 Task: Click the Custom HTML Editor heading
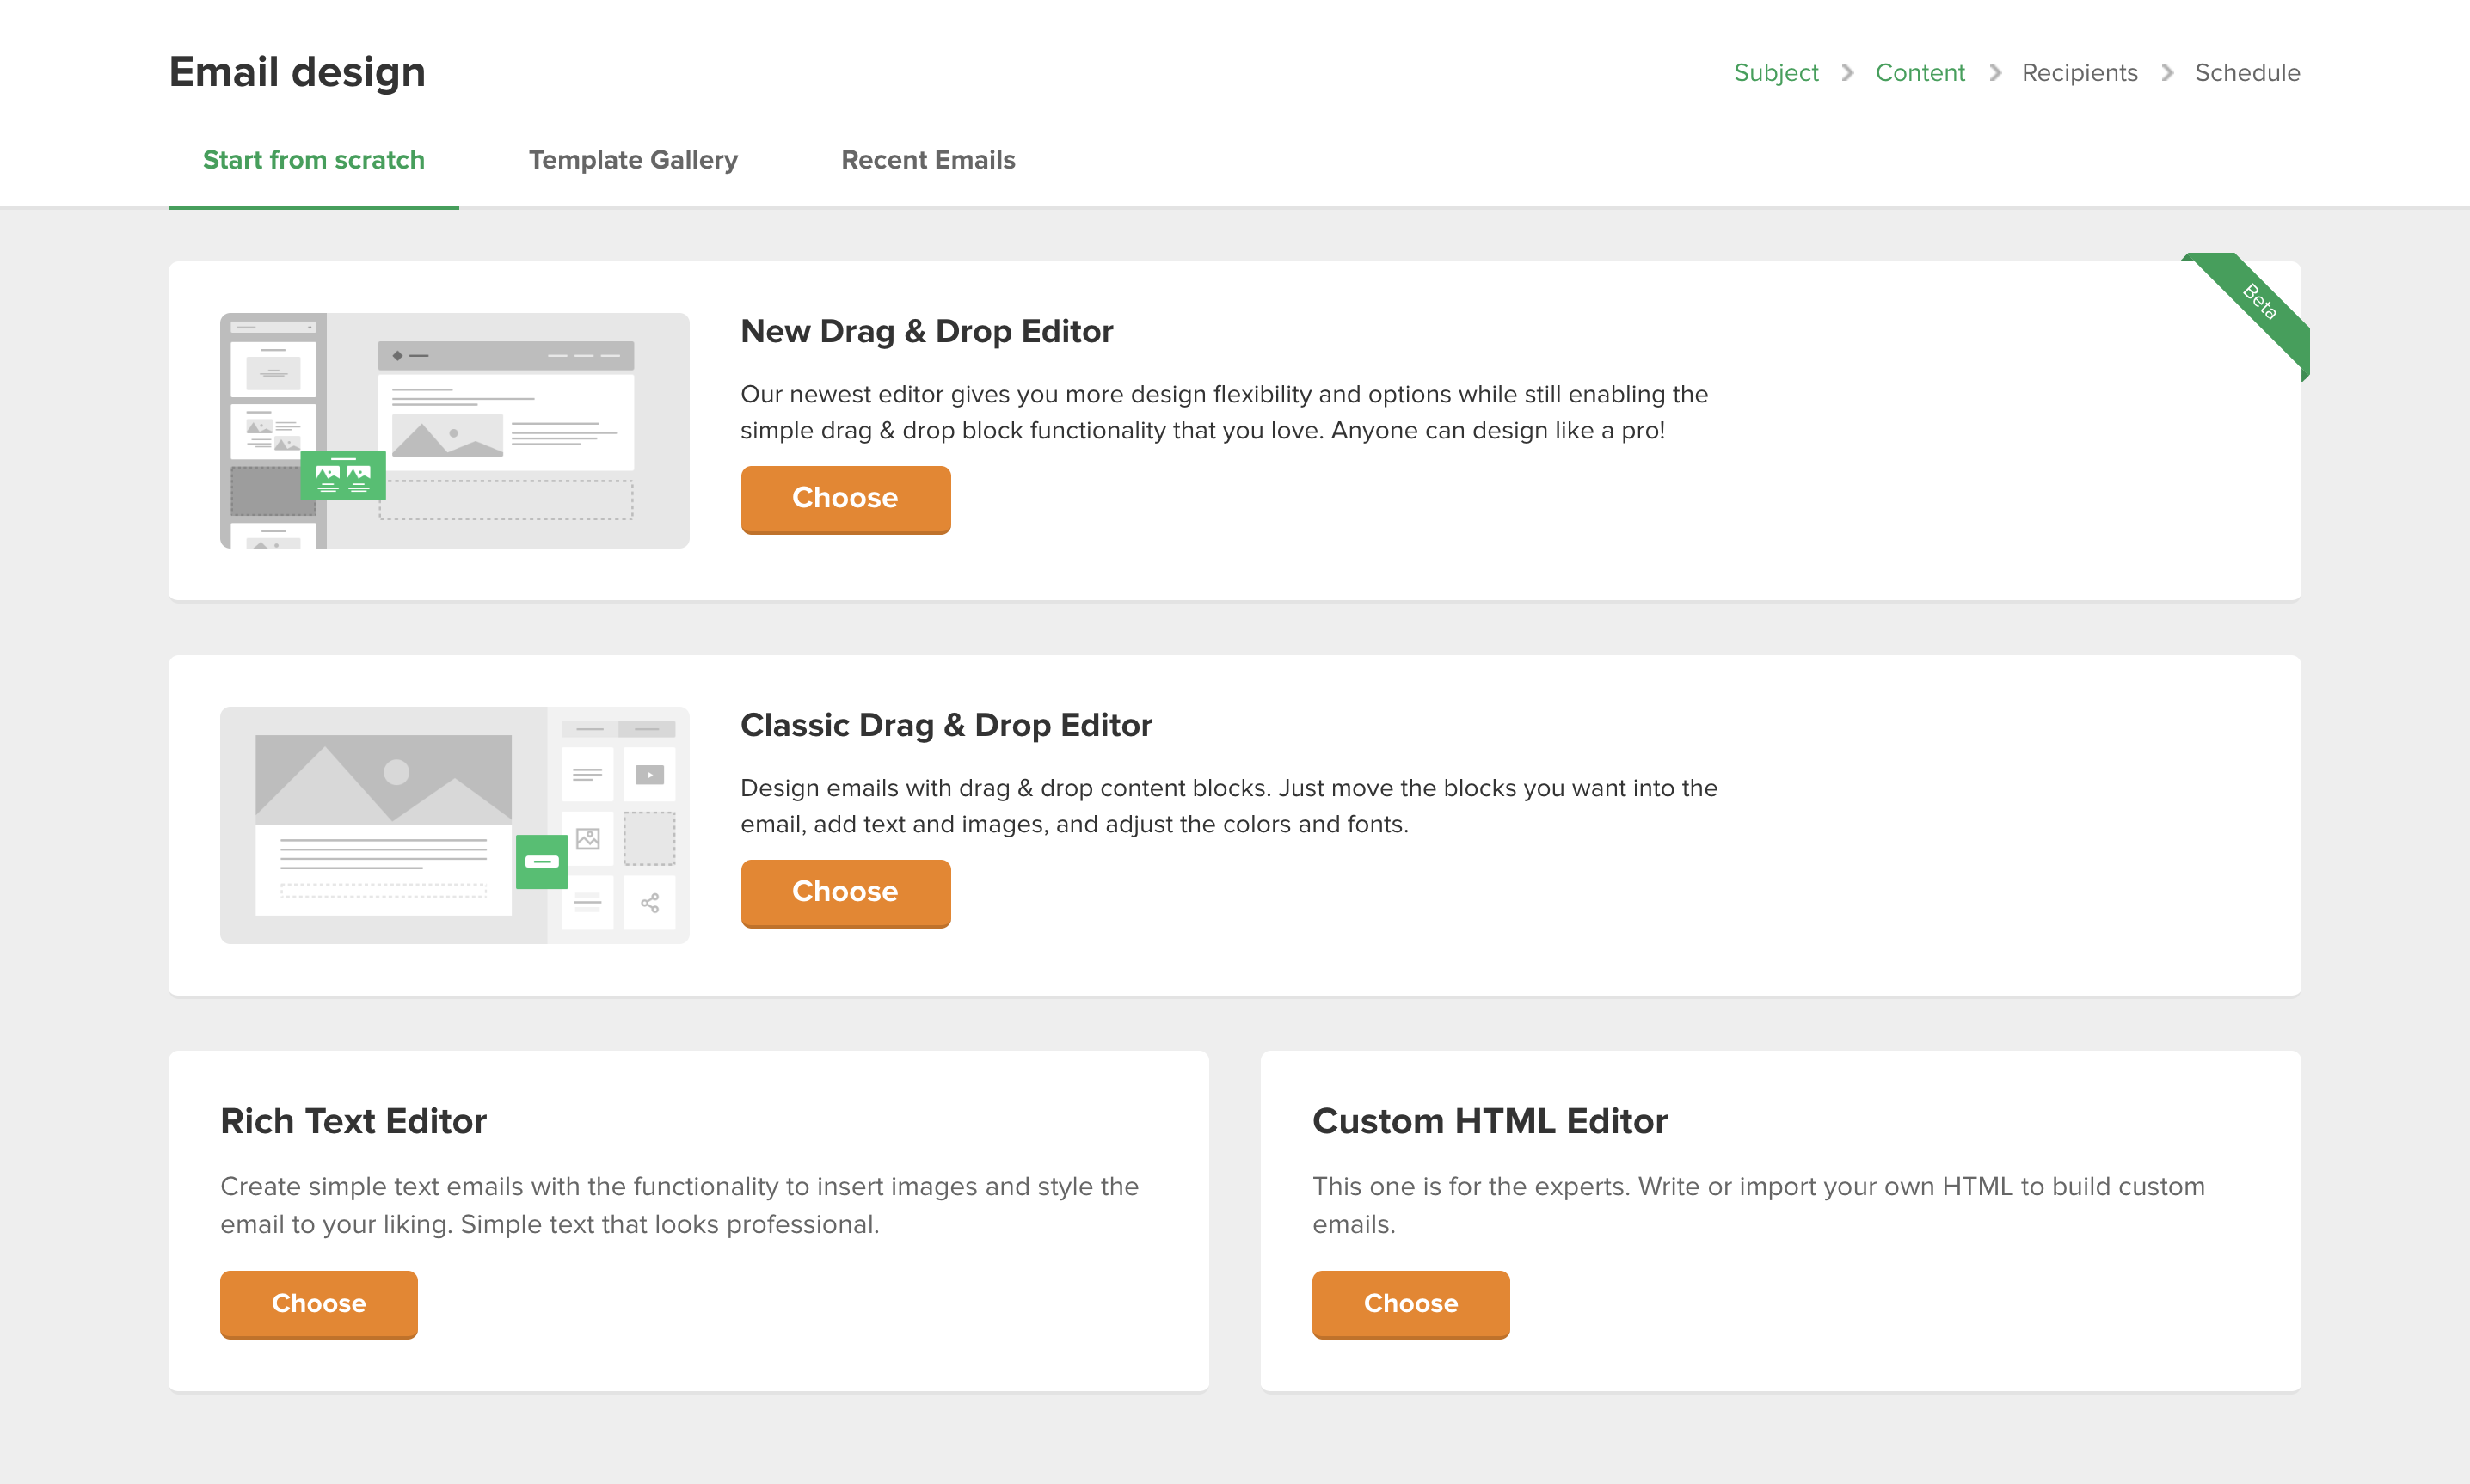(1489, 1121)
